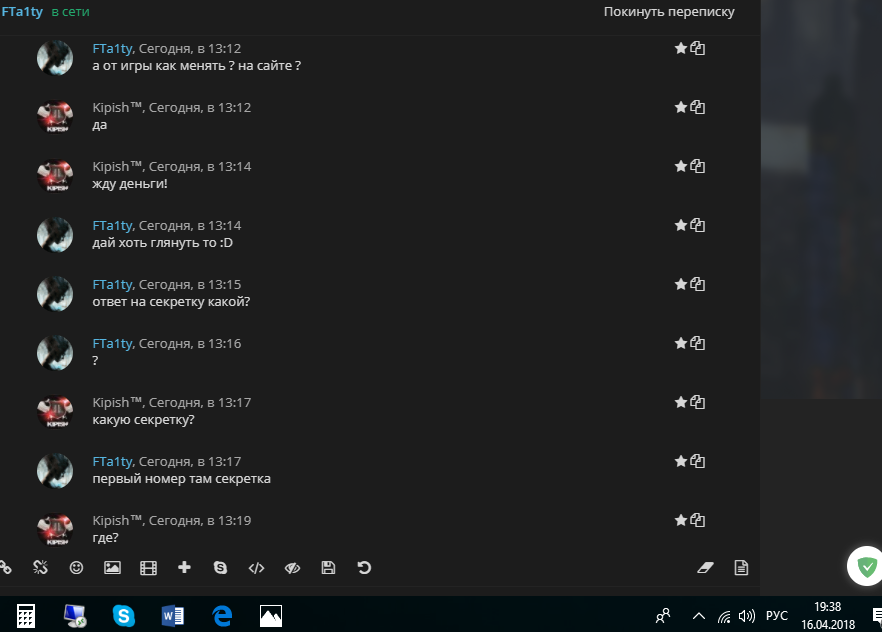Insert code block with brackets icon
This screenshot has height=632, width=882.
256,568
